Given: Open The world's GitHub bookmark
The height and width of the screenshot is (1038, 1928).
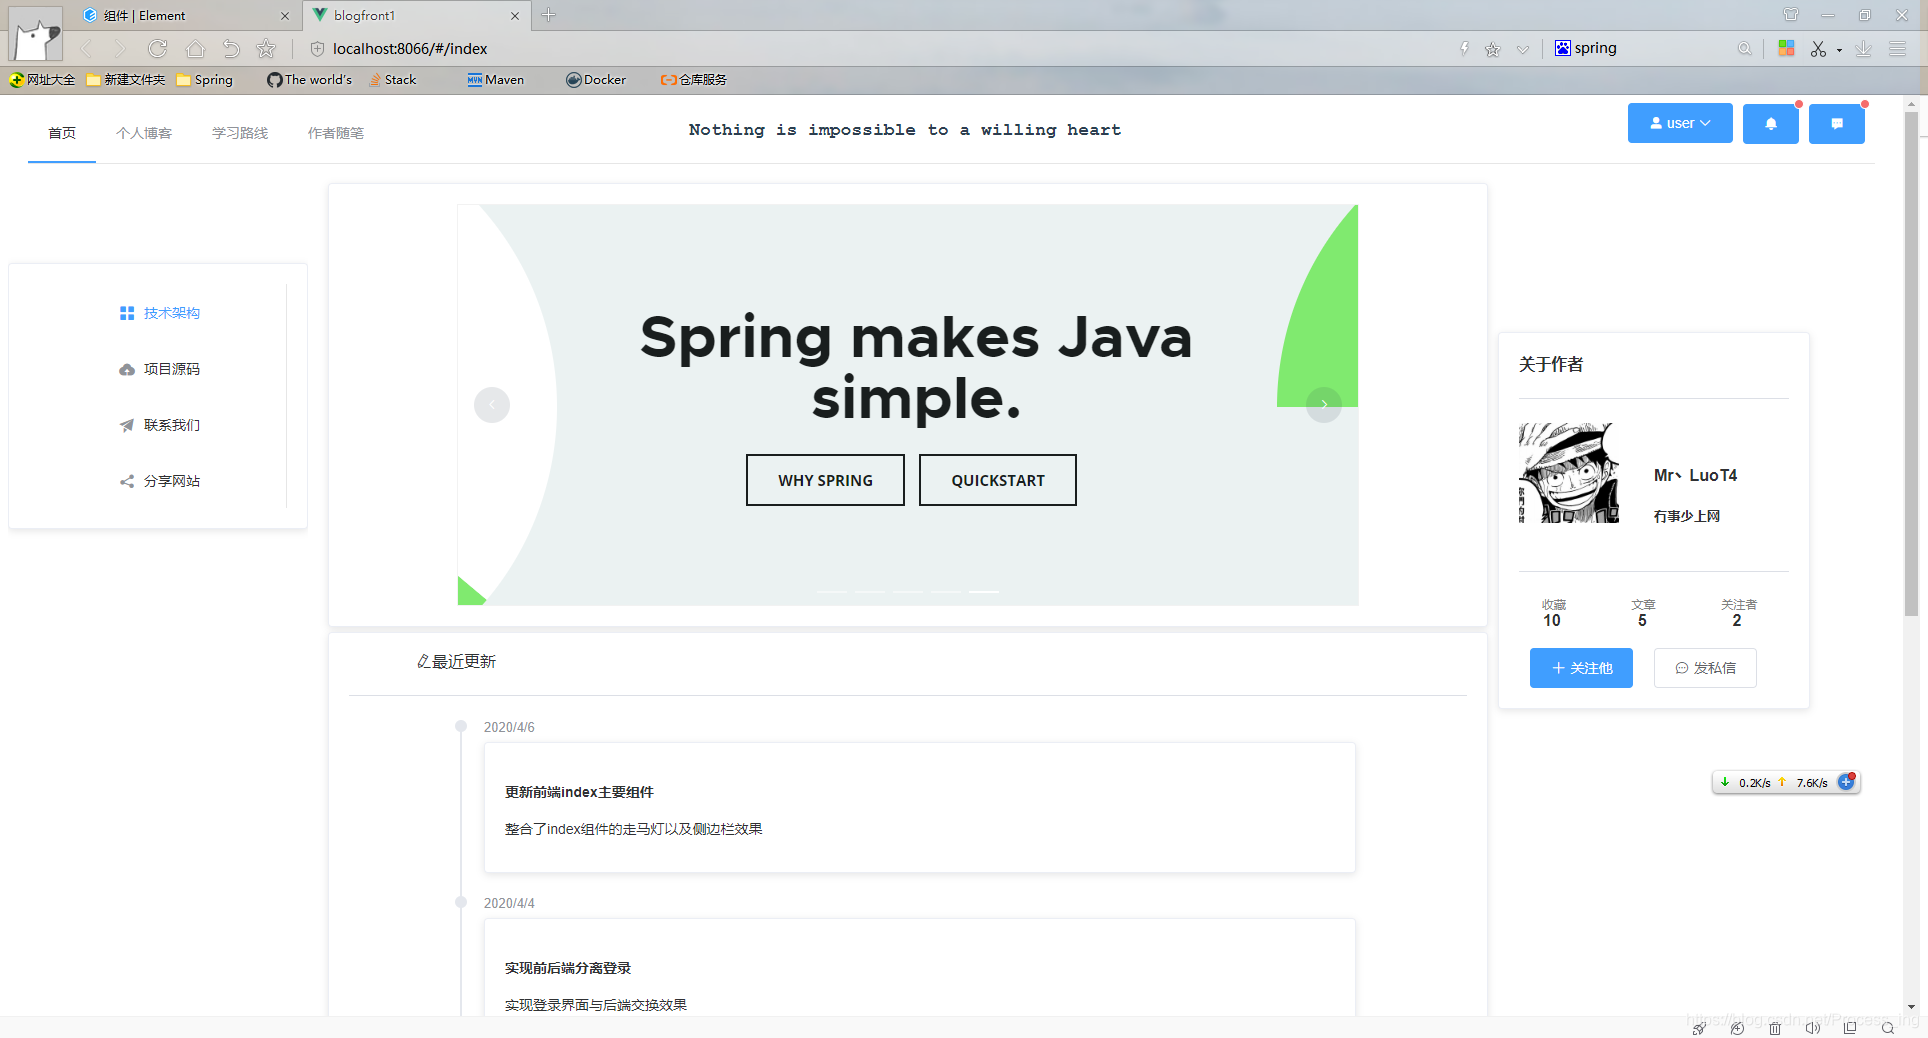Looking at the screenshot, I should (310, 80).
